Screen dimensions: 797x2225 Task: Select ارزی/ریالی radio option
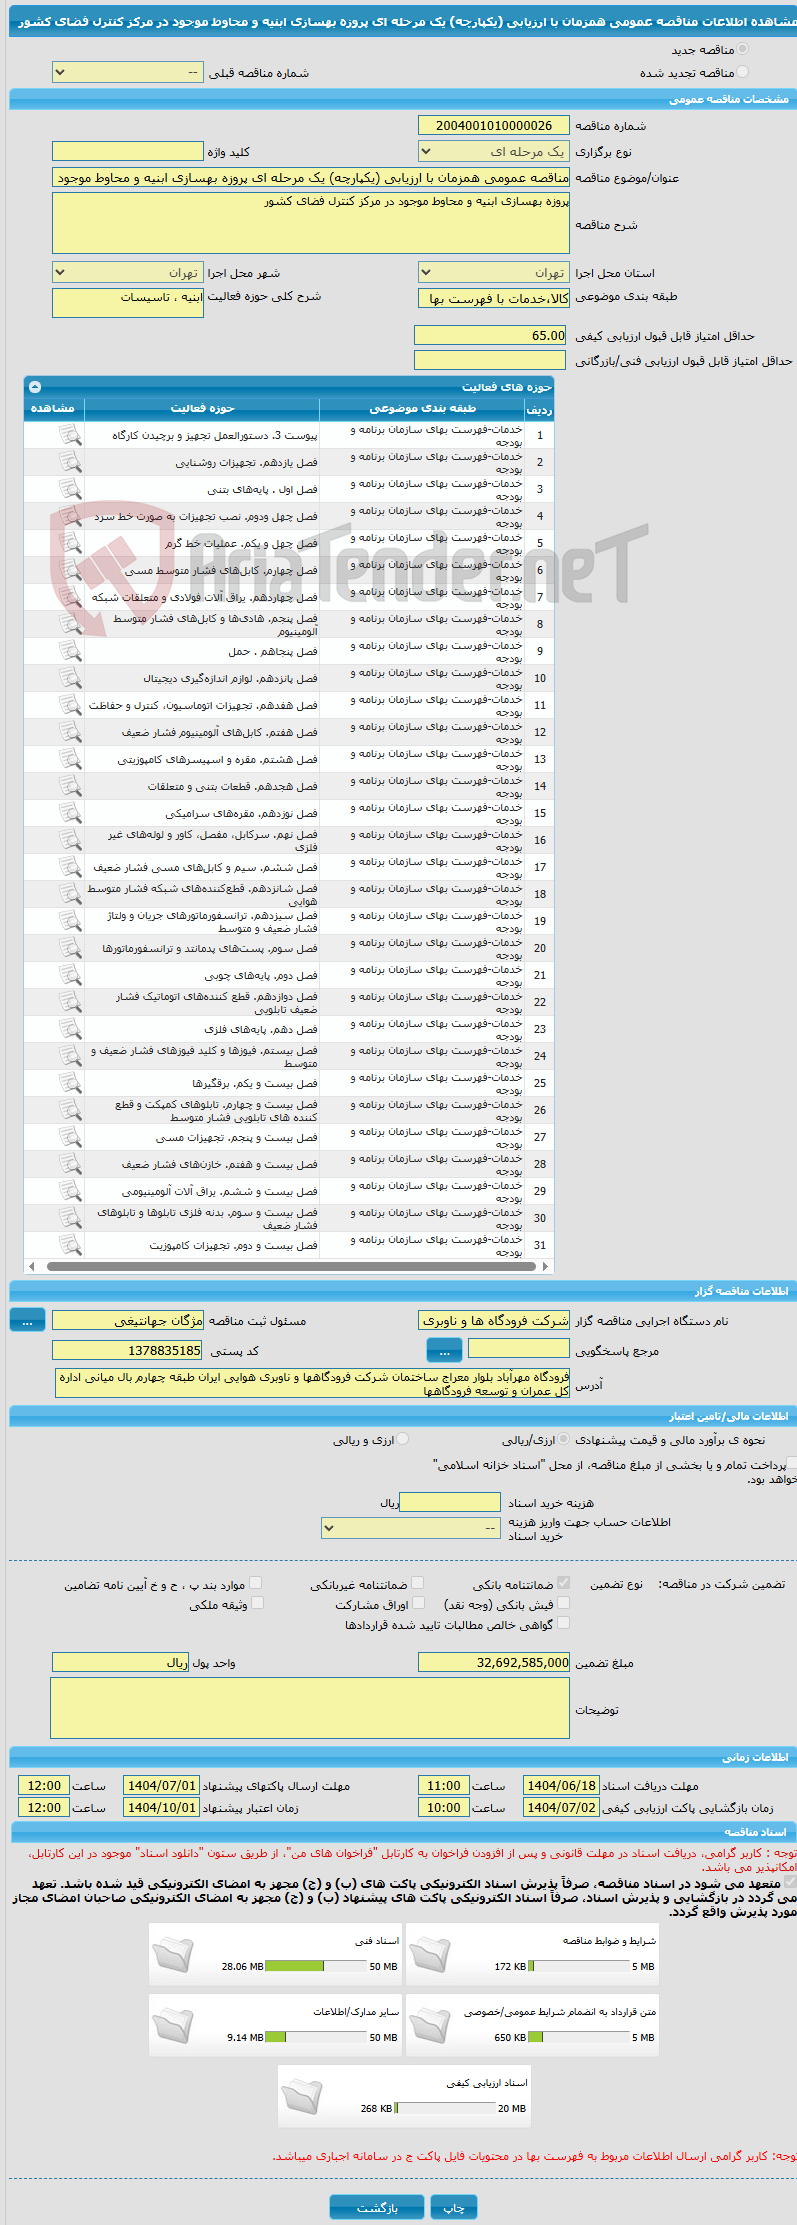[564, 1439]
